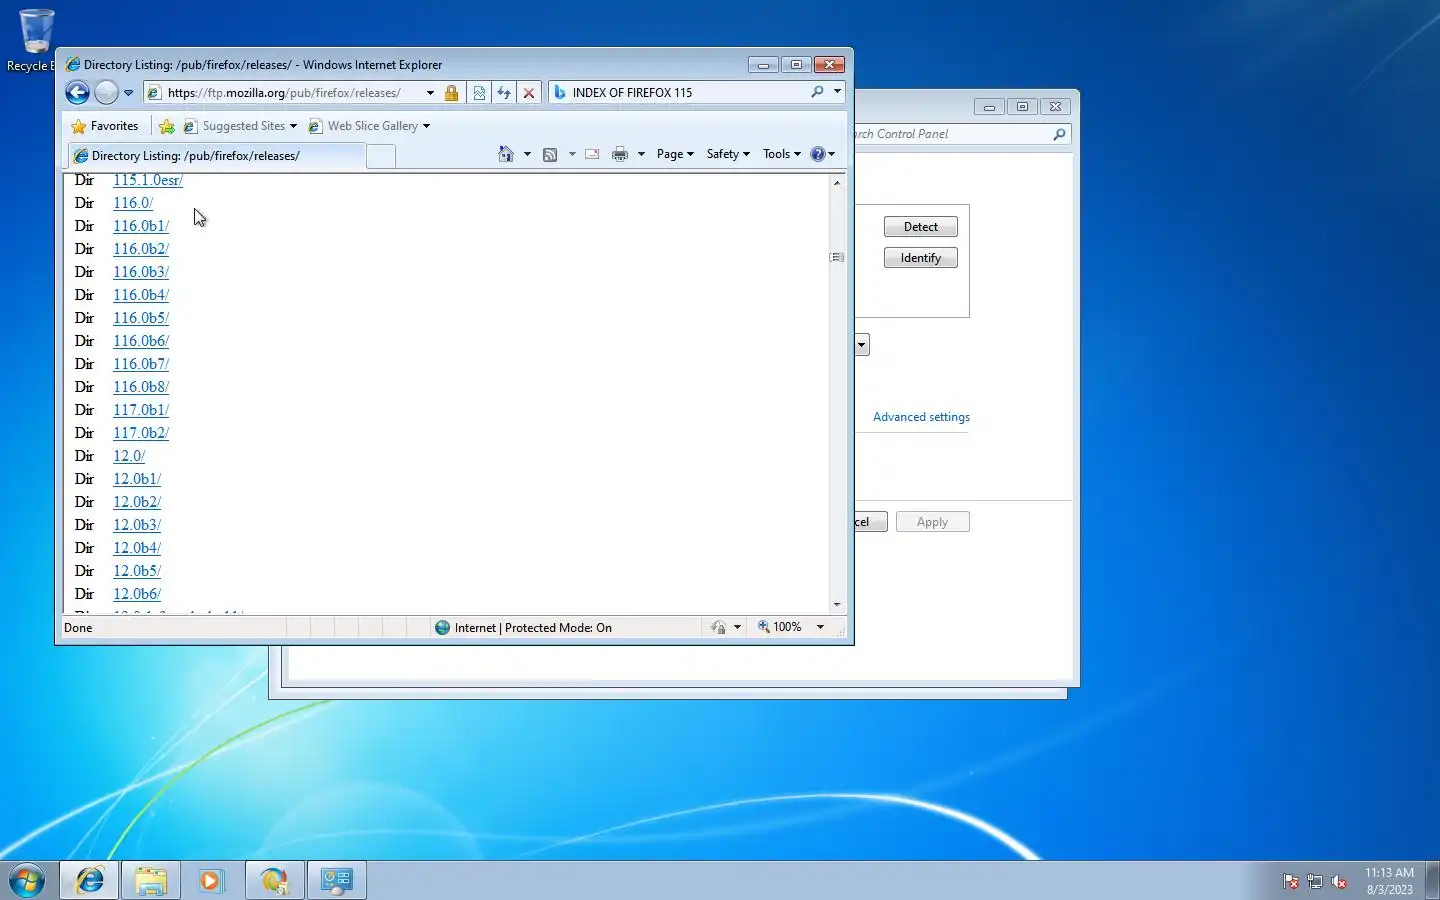Click the Add to Favorites Bar star icon
Screen dimensions: 1440x900
point(167,126)
